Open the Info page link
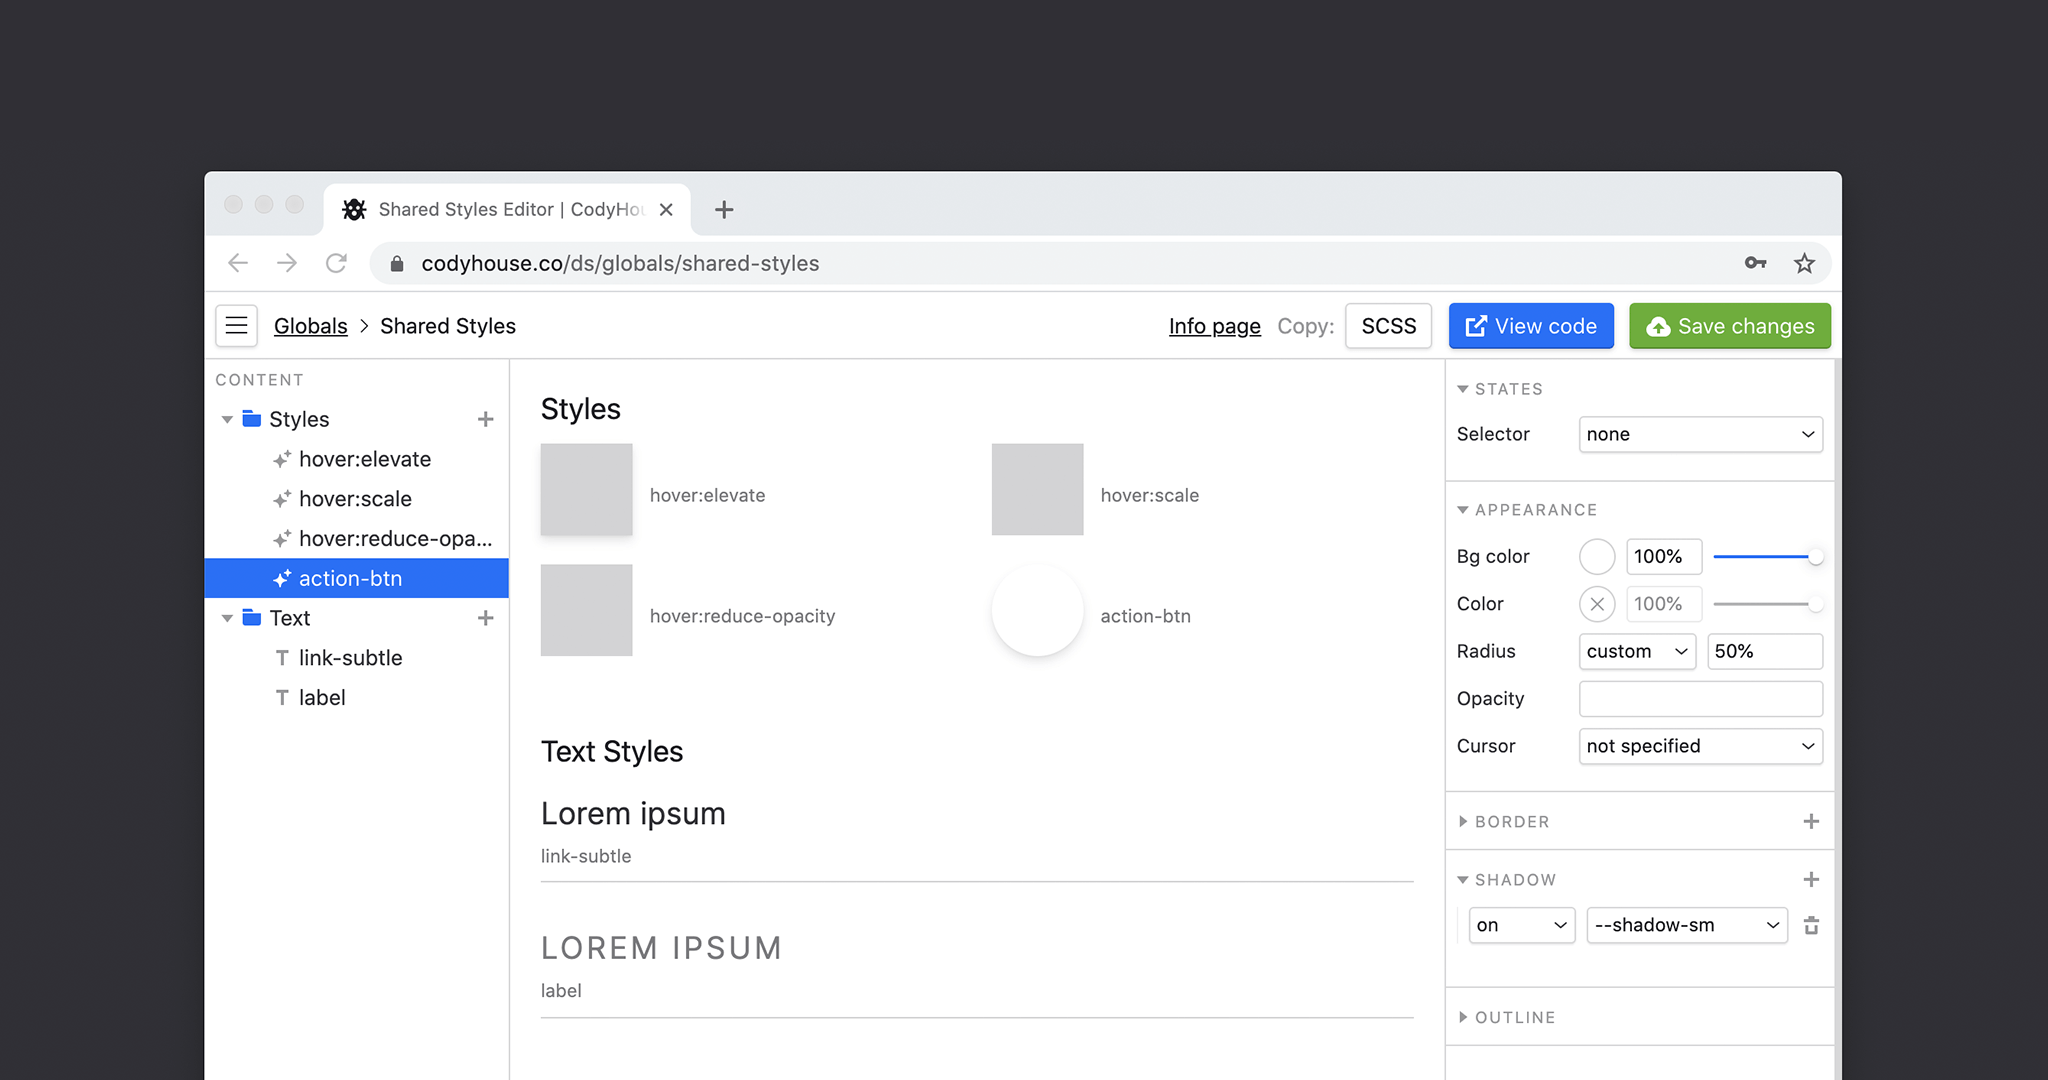This screenshot has height=1080, width=2048. click(1214, 326)
